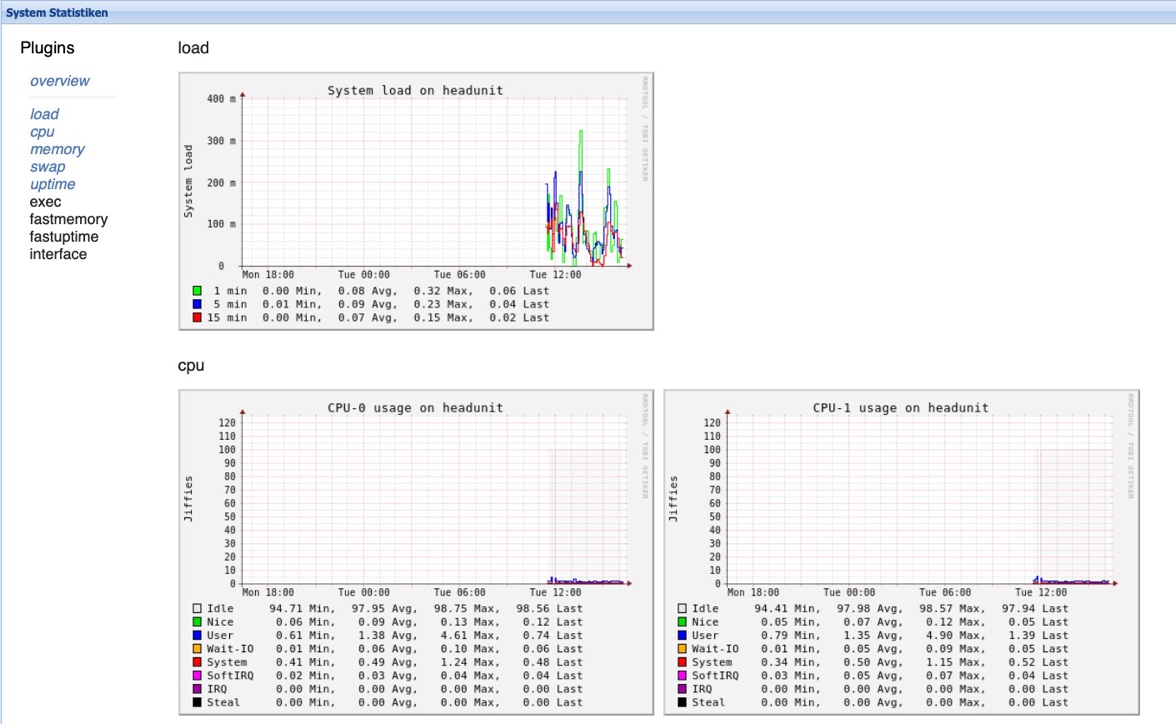Click the System load on headunit graph
Image resolution: width=1176 pixels, height=724 pixels.
[415, 200]
